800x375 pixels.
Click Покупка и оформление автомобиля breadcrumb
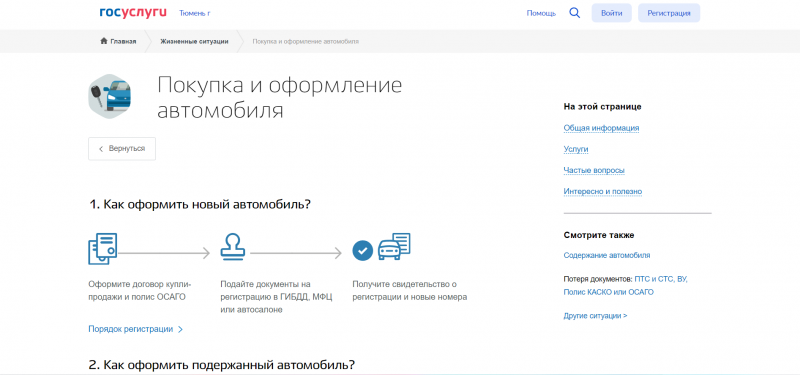tap(306, 41)
